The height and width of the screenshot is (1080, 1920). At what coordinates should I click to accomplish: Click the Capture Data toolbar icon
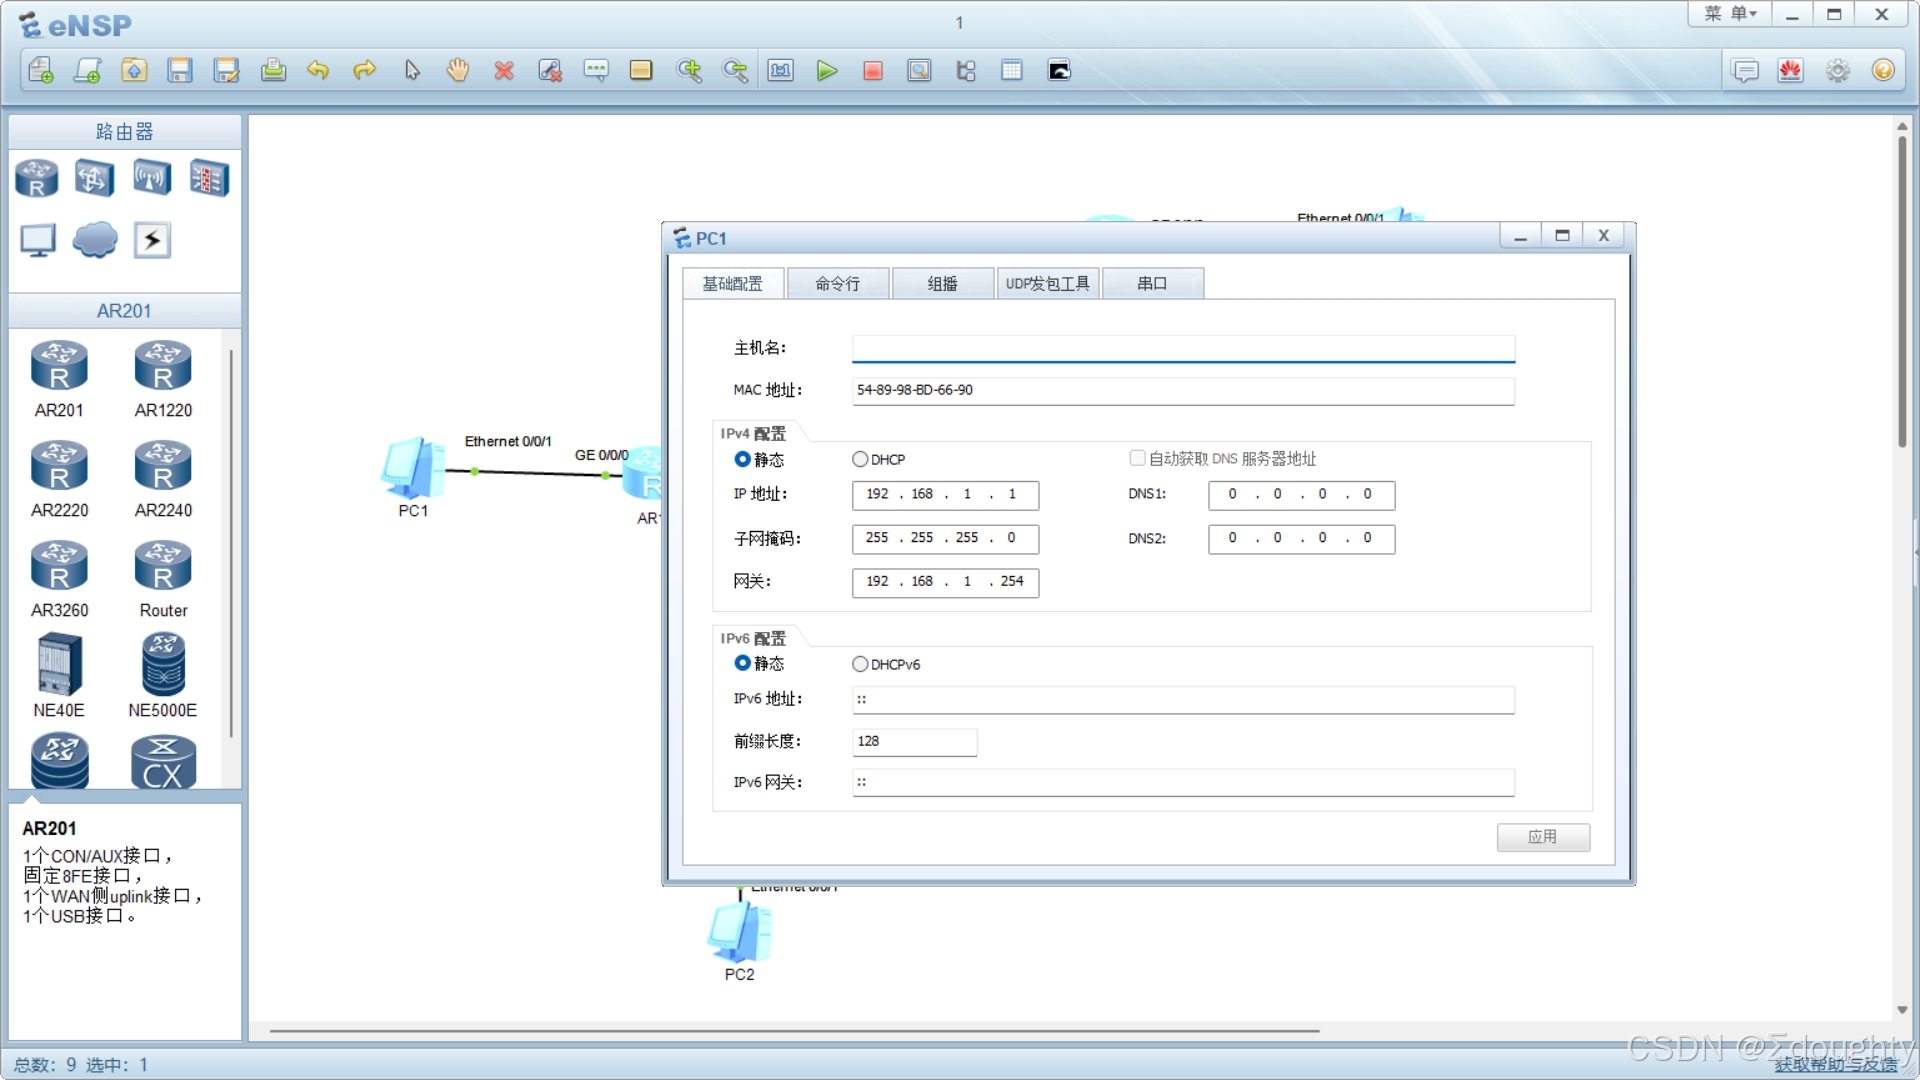coord(919,70)
